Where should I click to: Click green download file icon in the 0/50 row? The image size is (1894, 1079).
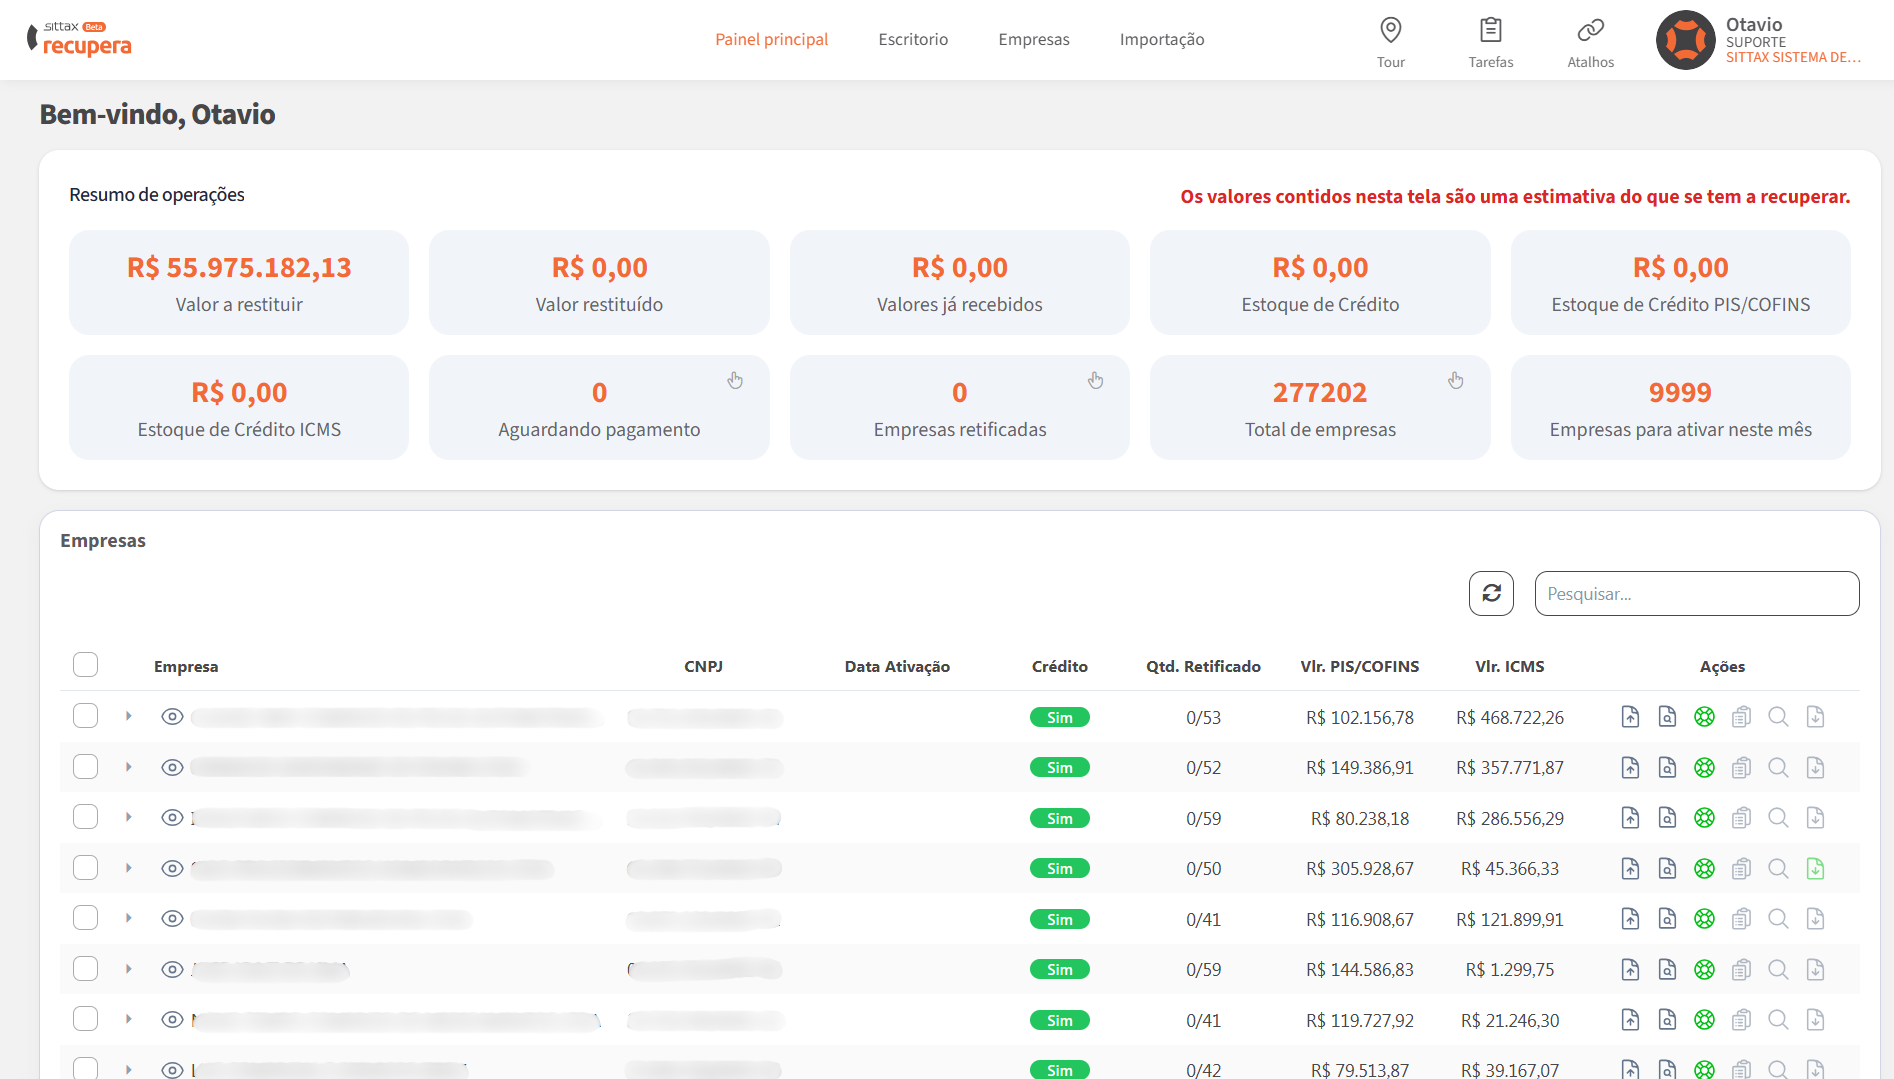coord(1815,869)
